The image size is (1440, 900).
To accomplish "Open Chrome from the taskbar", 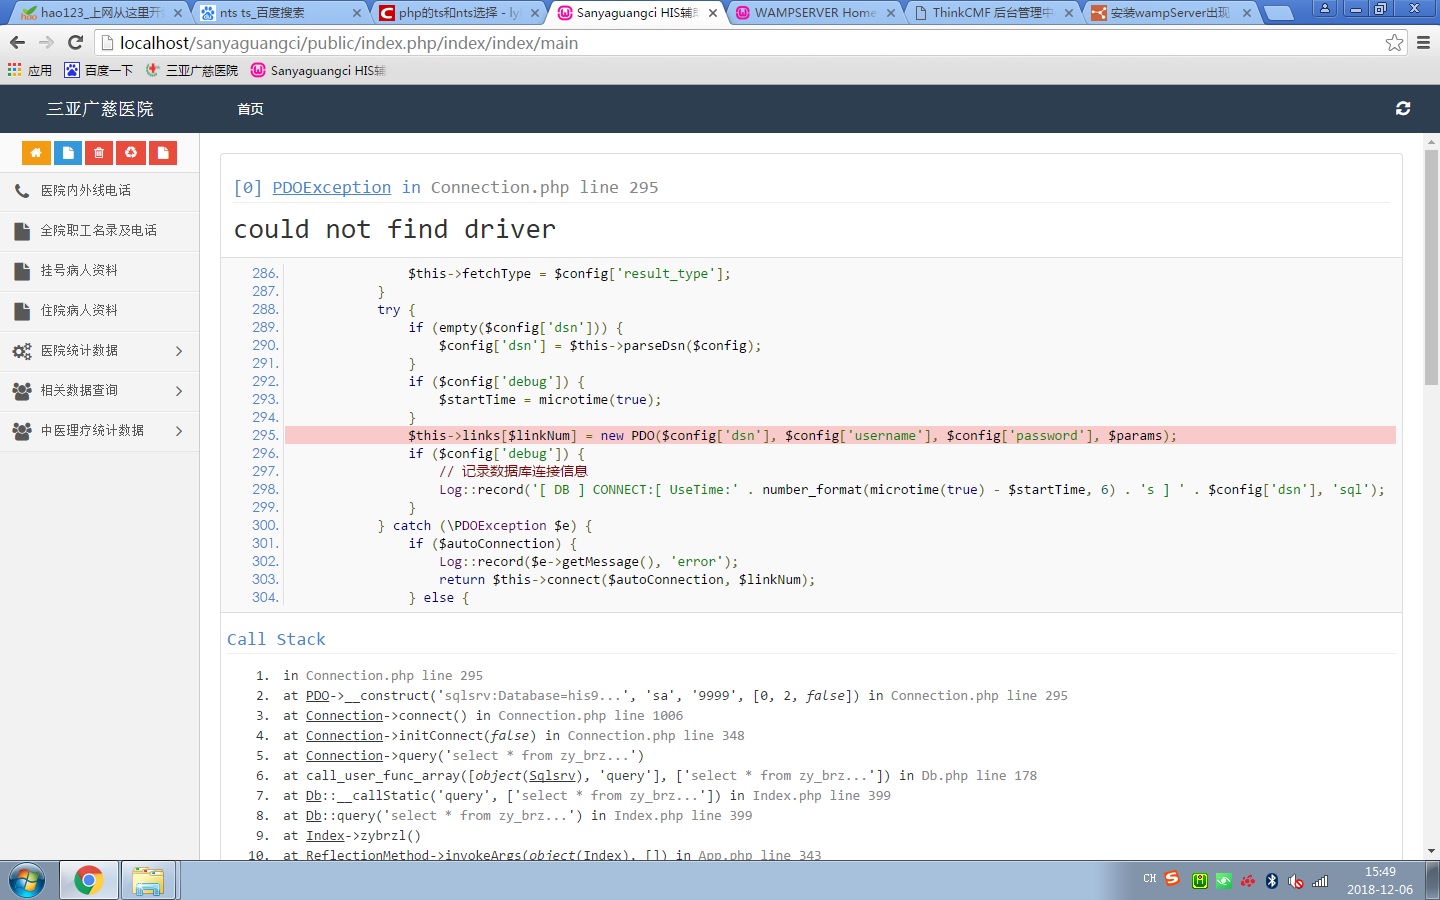I will coord(88,881).
